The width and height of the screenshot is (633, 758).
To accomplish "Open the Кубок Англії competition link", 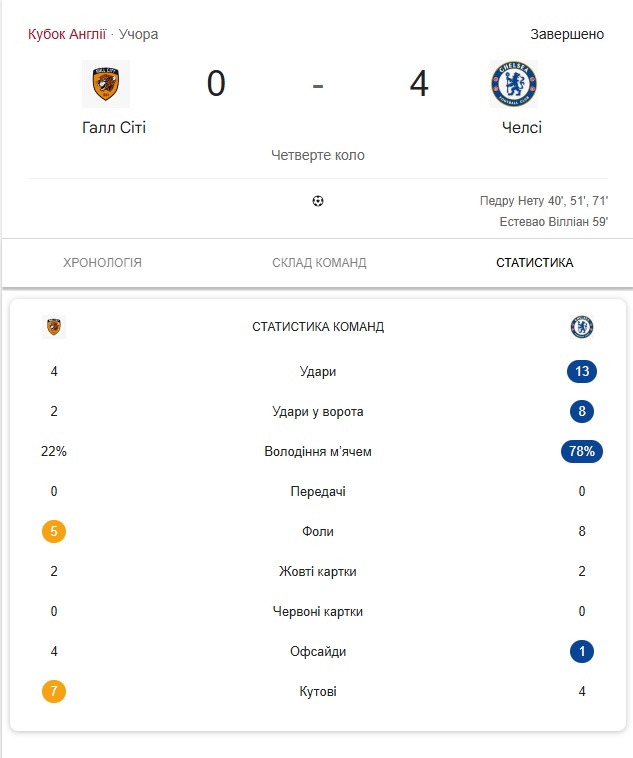I will click(67, 34).
